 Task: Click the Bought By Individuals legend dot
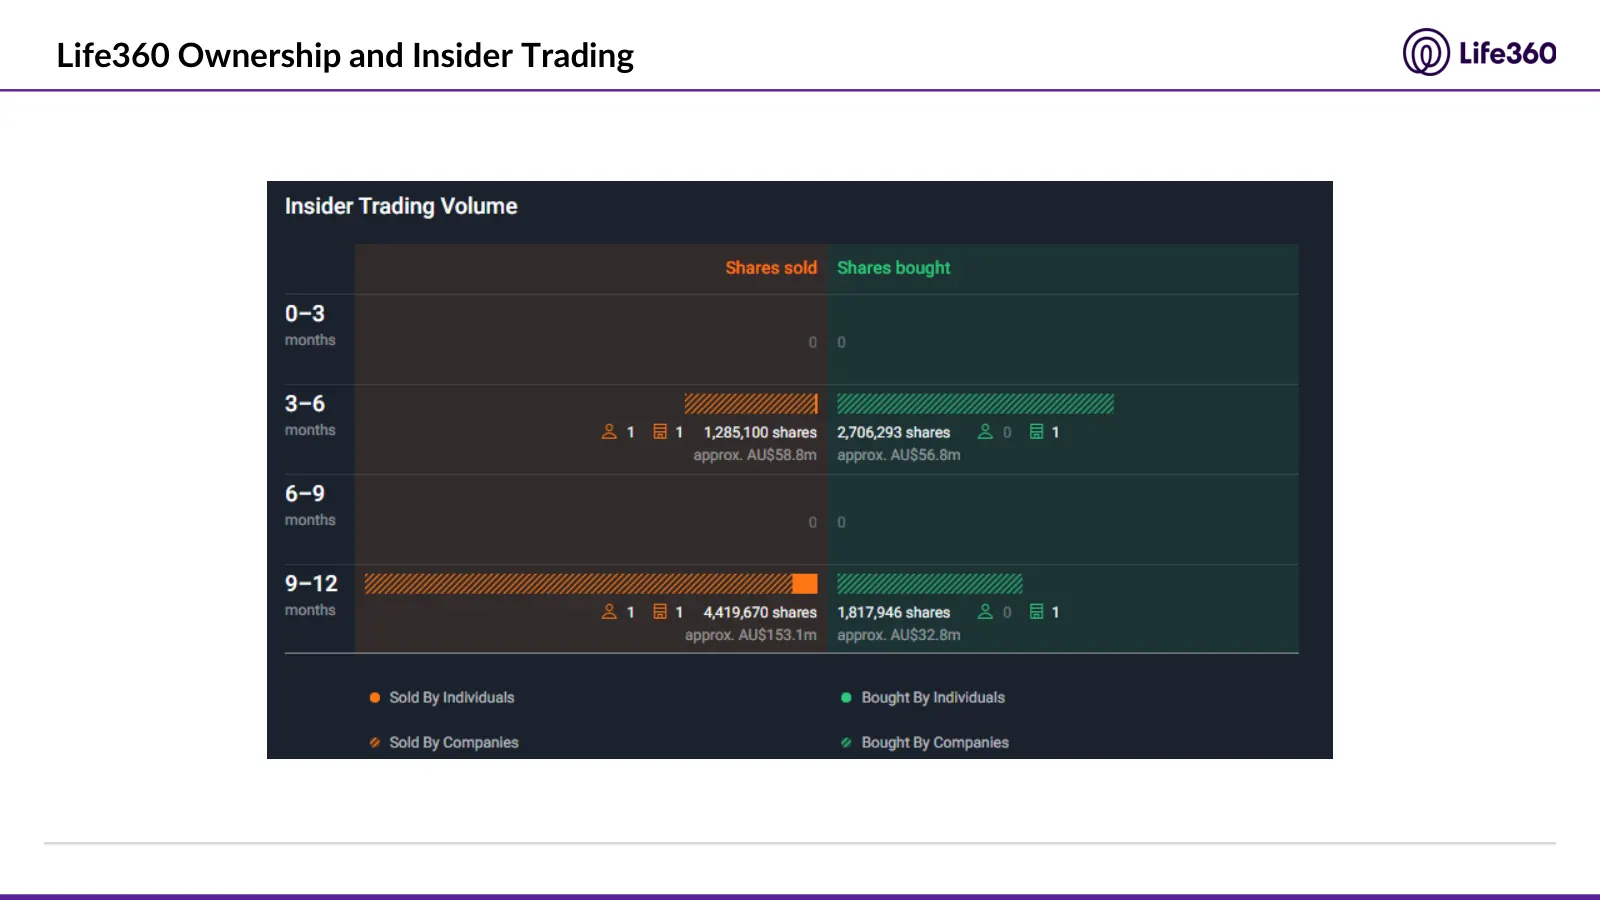click(x=846, y=698)
